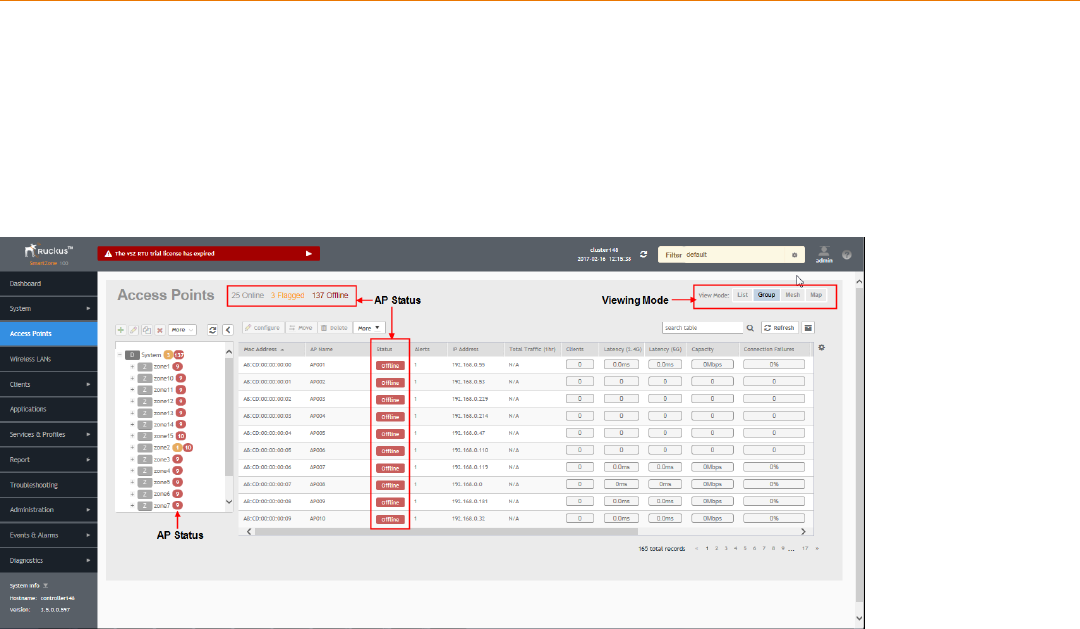Open Troubleshooting in the sidebar
Screen dimensions: 1080x629
tap(48, 485)
